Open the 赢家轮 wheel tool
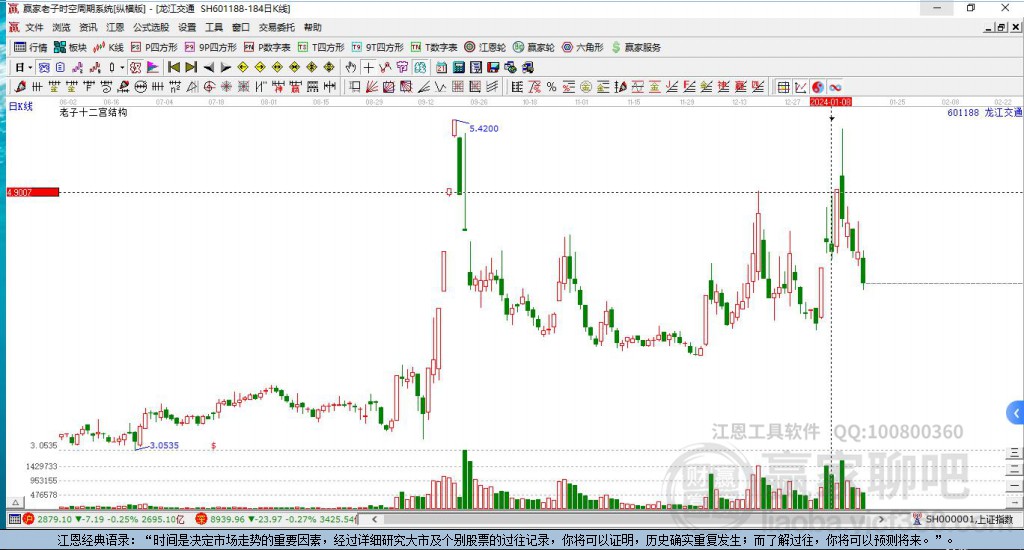 (534, 47)
